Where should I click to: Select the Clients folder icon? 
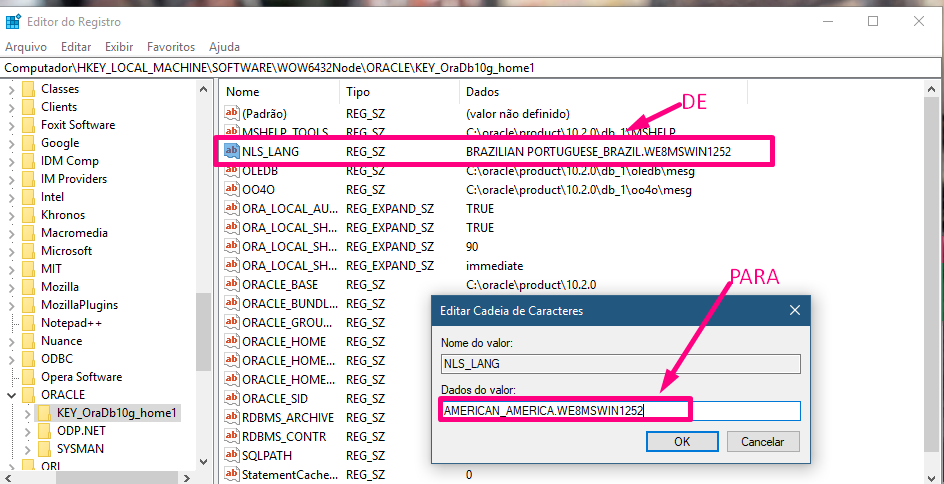[28, 107]
